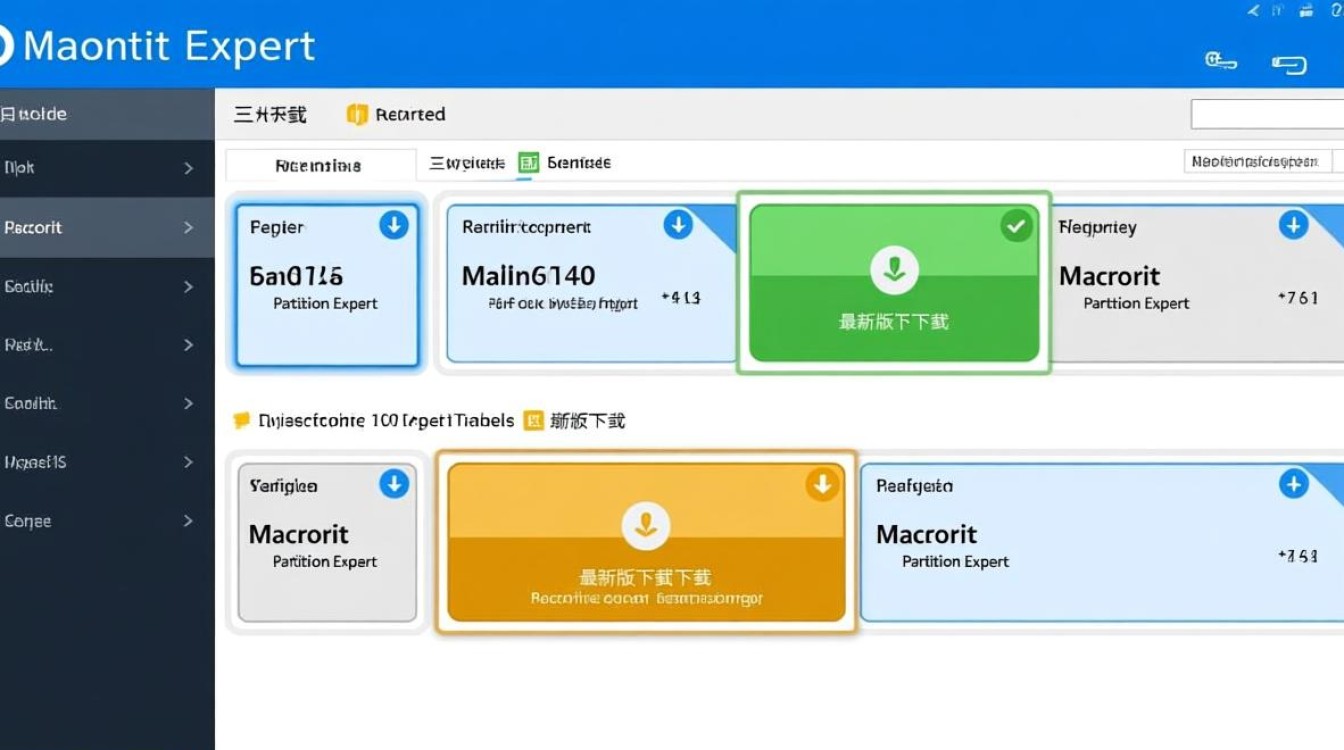Image resolution: width=1344 pixels, height=750 pixels.
Task: Toggle the green checkmark on the download card
Action: pos(1016,226)
